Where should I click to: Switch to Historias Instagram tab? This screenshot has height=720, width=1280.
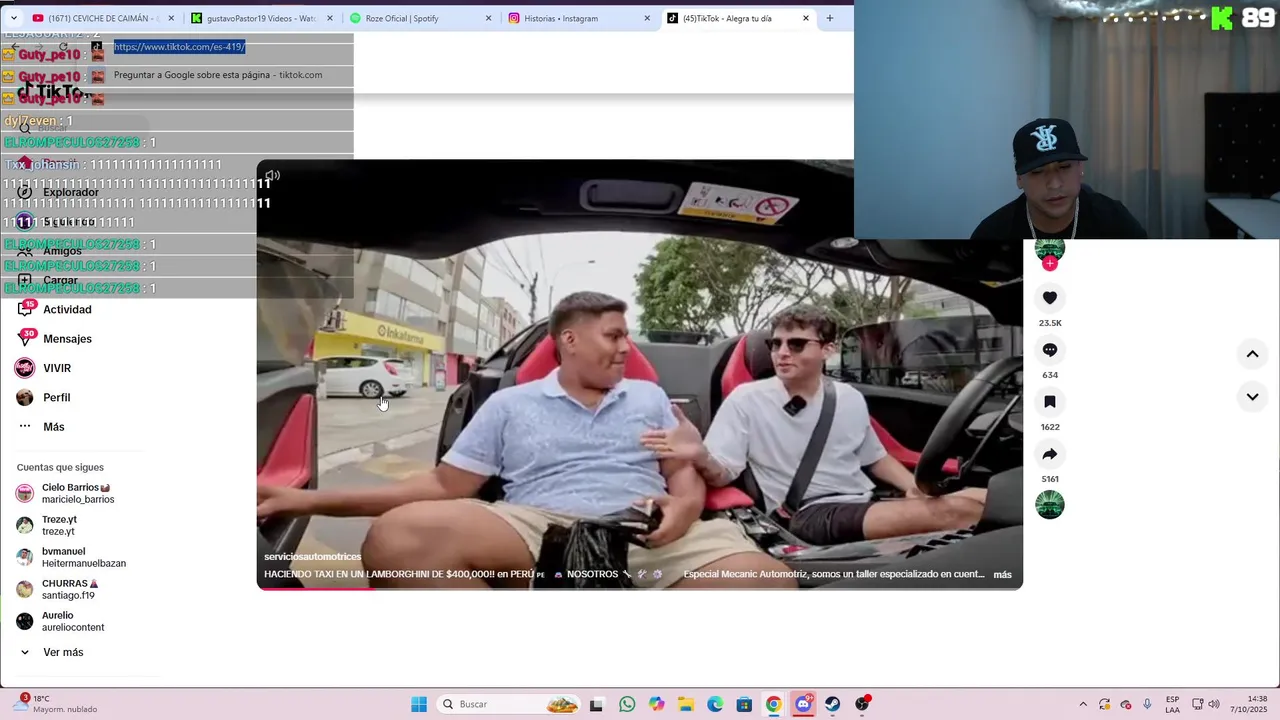pos(561,18)
